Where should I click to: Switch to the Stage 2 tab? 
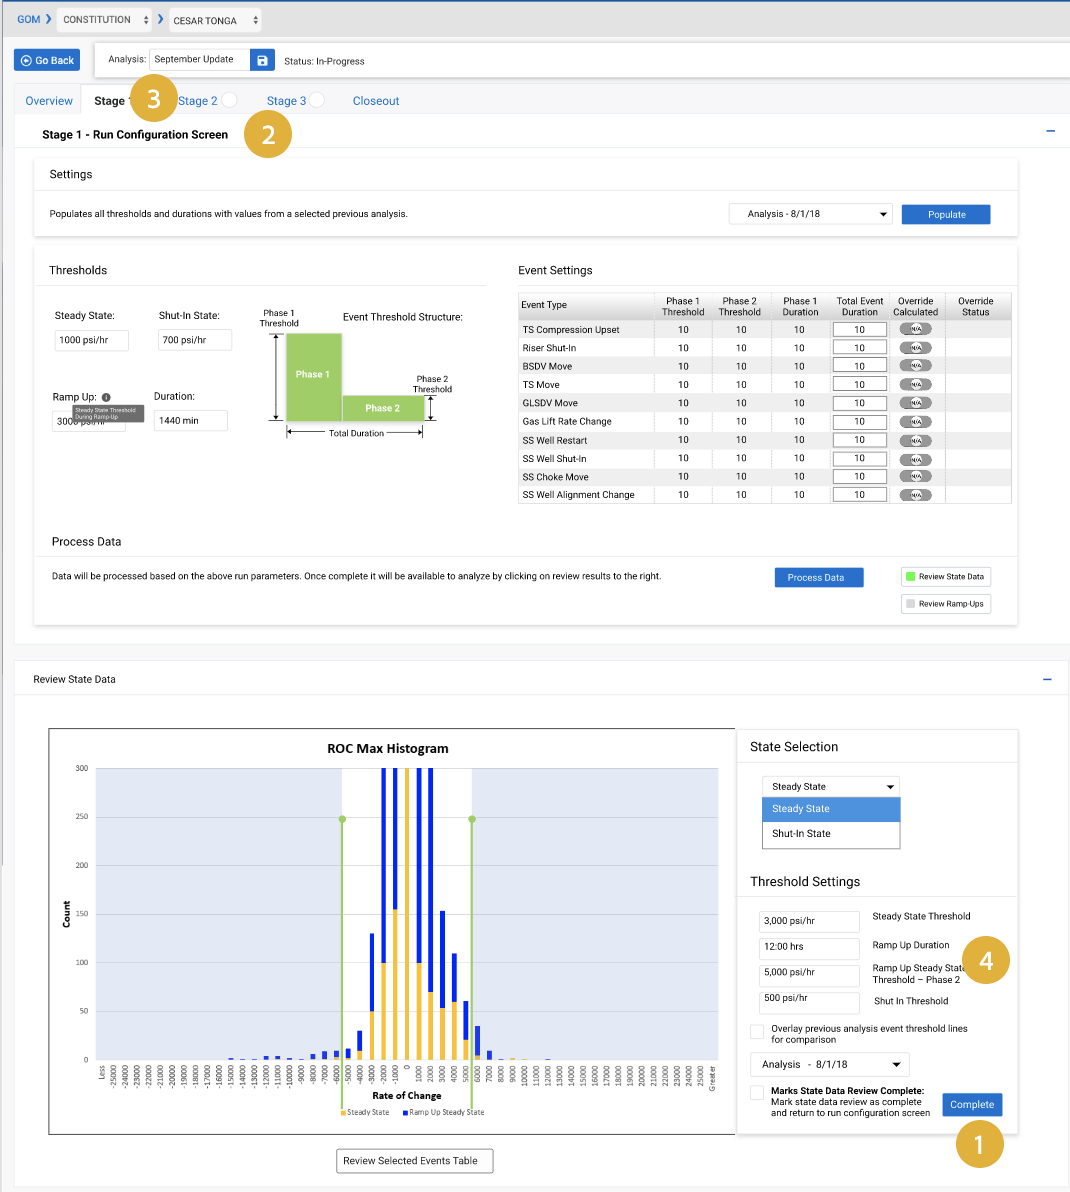(198, 101)
